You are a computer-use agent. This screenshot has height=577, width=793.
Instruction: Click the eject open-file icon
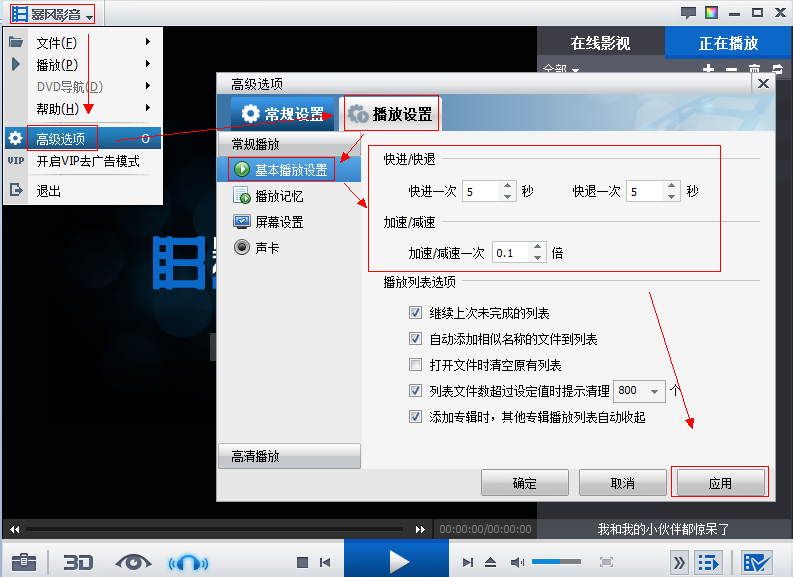coord(490,562)
